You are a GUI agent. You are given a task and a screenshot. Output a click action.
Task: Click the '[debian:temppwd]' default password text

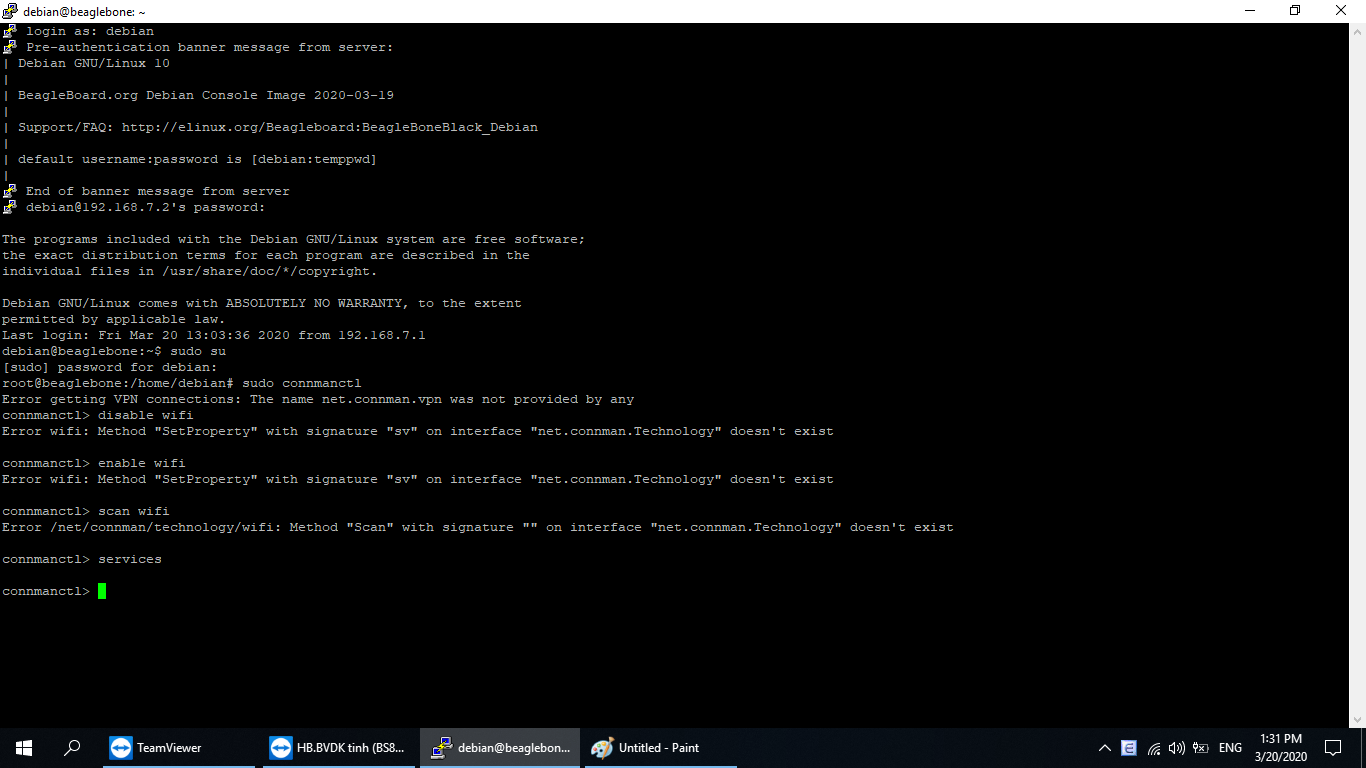click(x=314, y=159)
